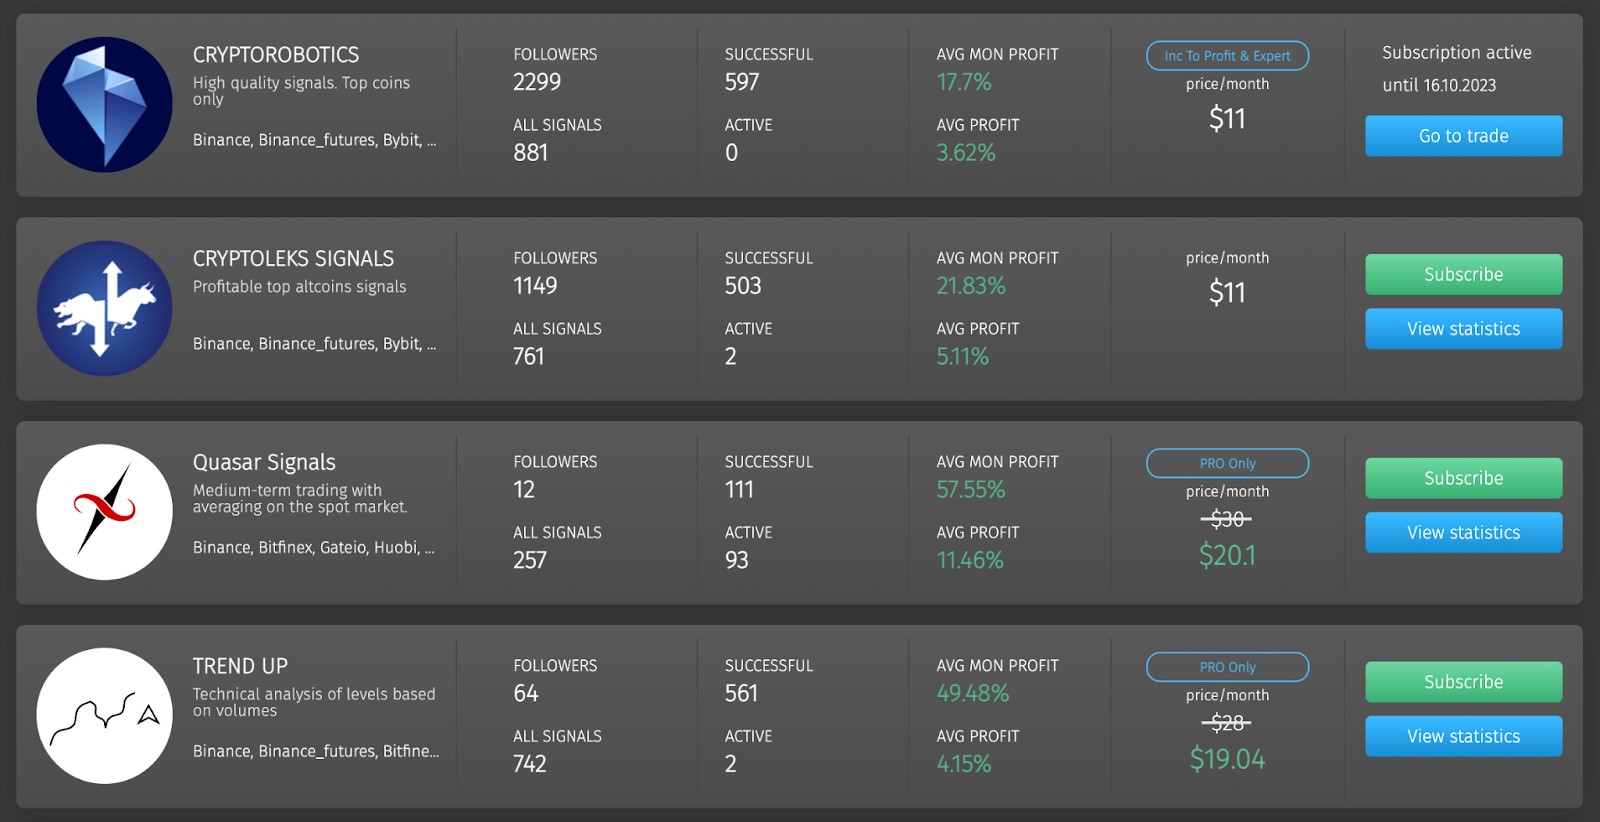View statistics for TREND UP

pos(1463,736)
